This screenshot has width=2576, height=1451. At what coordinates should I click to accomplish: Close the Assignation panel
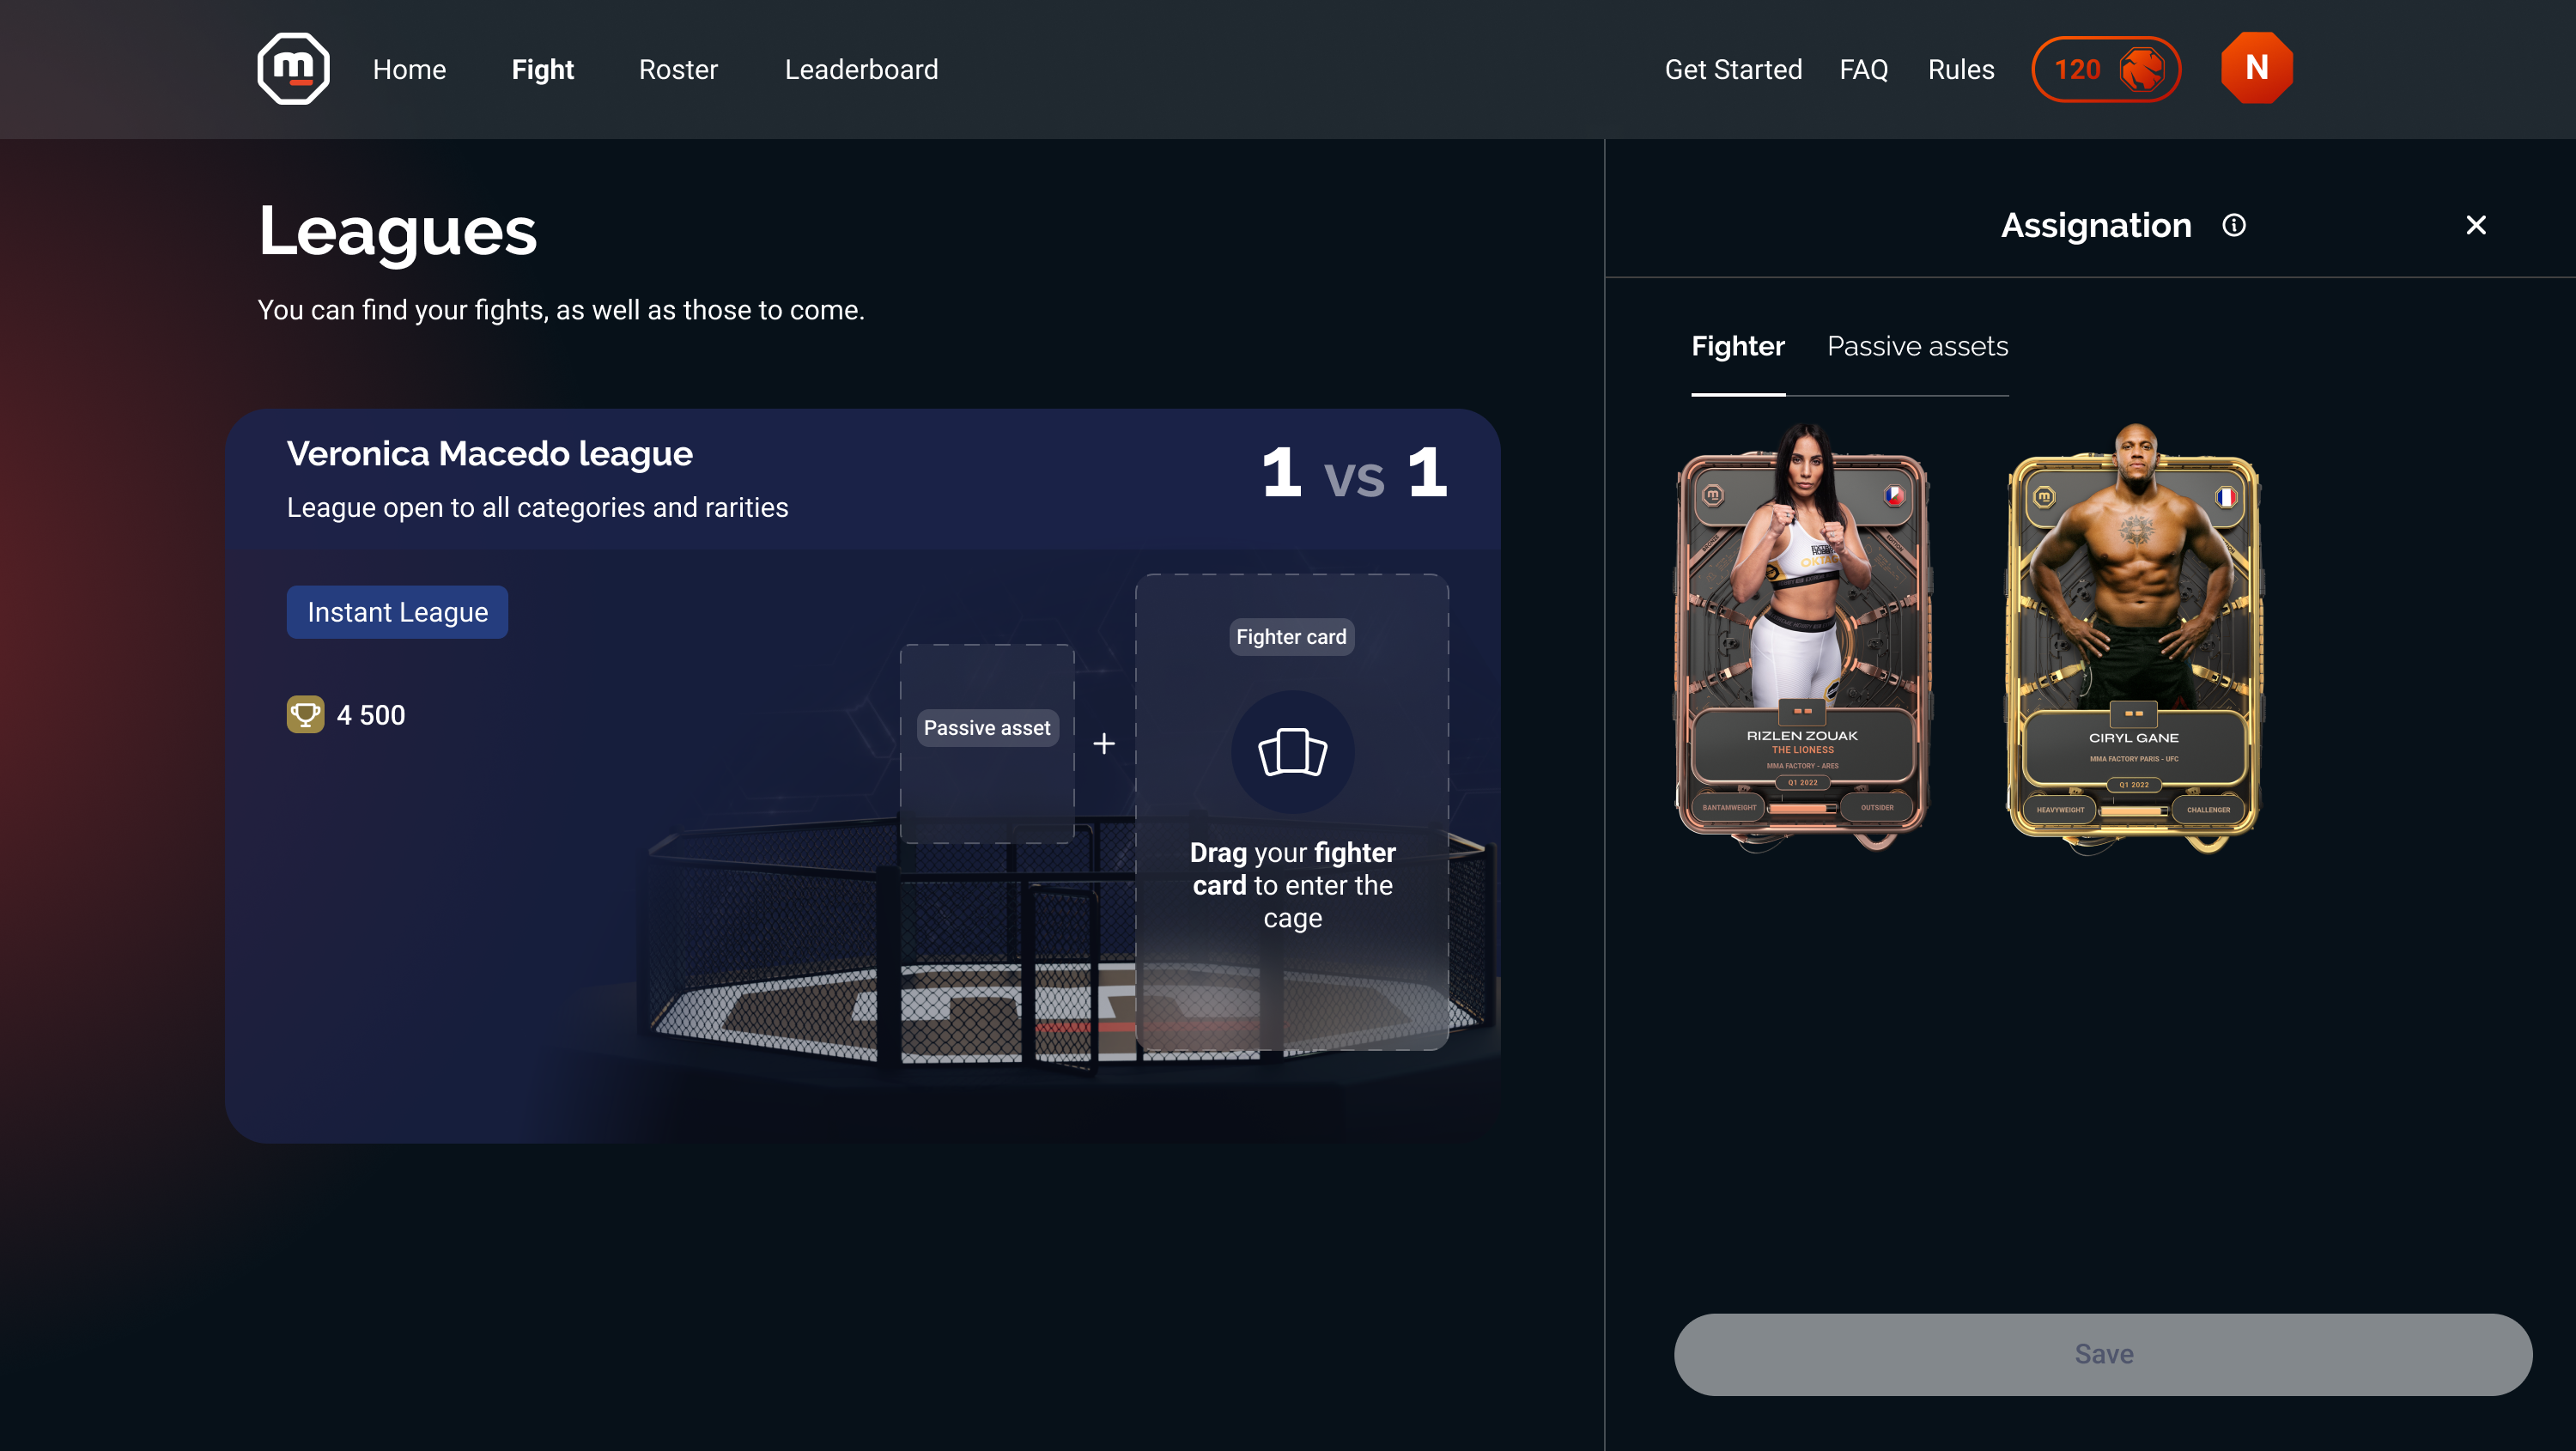2475,226
